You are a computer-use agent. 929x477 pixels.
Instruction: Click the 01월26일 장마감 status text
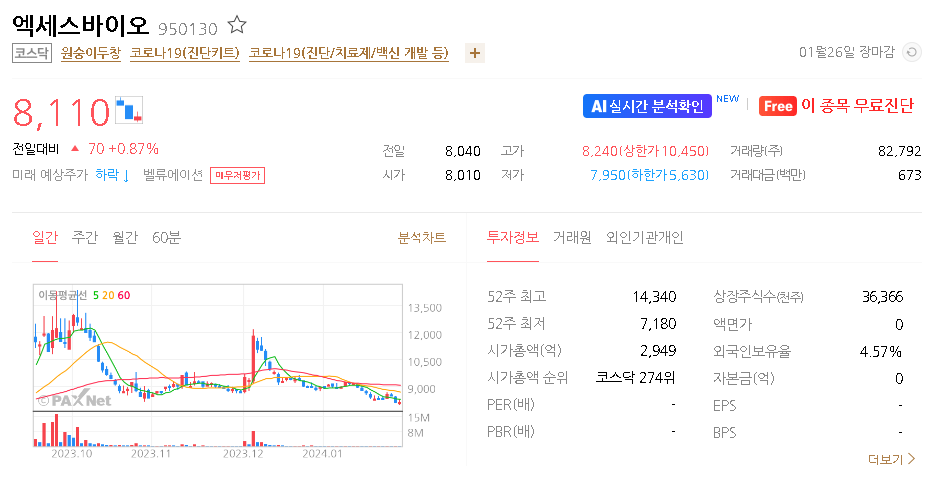coord(847,52)
